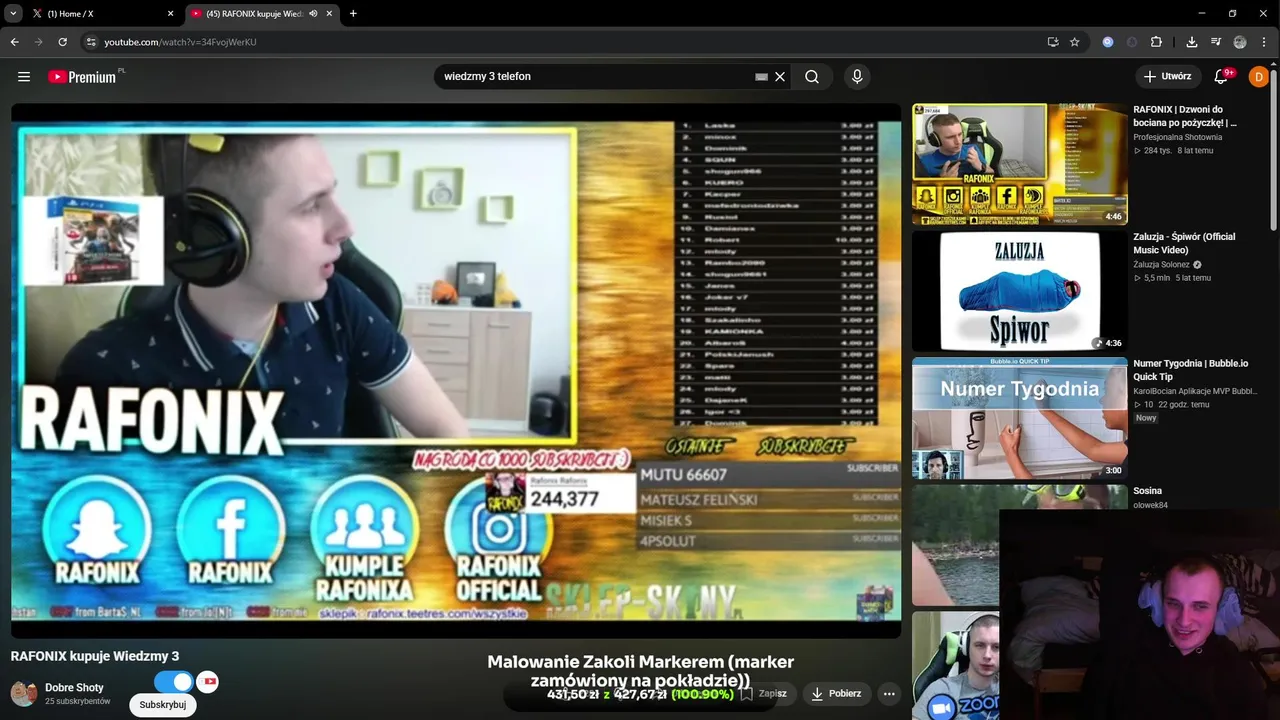
Task: Open the Chrome profile avatar
Action: pyautogui.click(x=1240, y=42)
